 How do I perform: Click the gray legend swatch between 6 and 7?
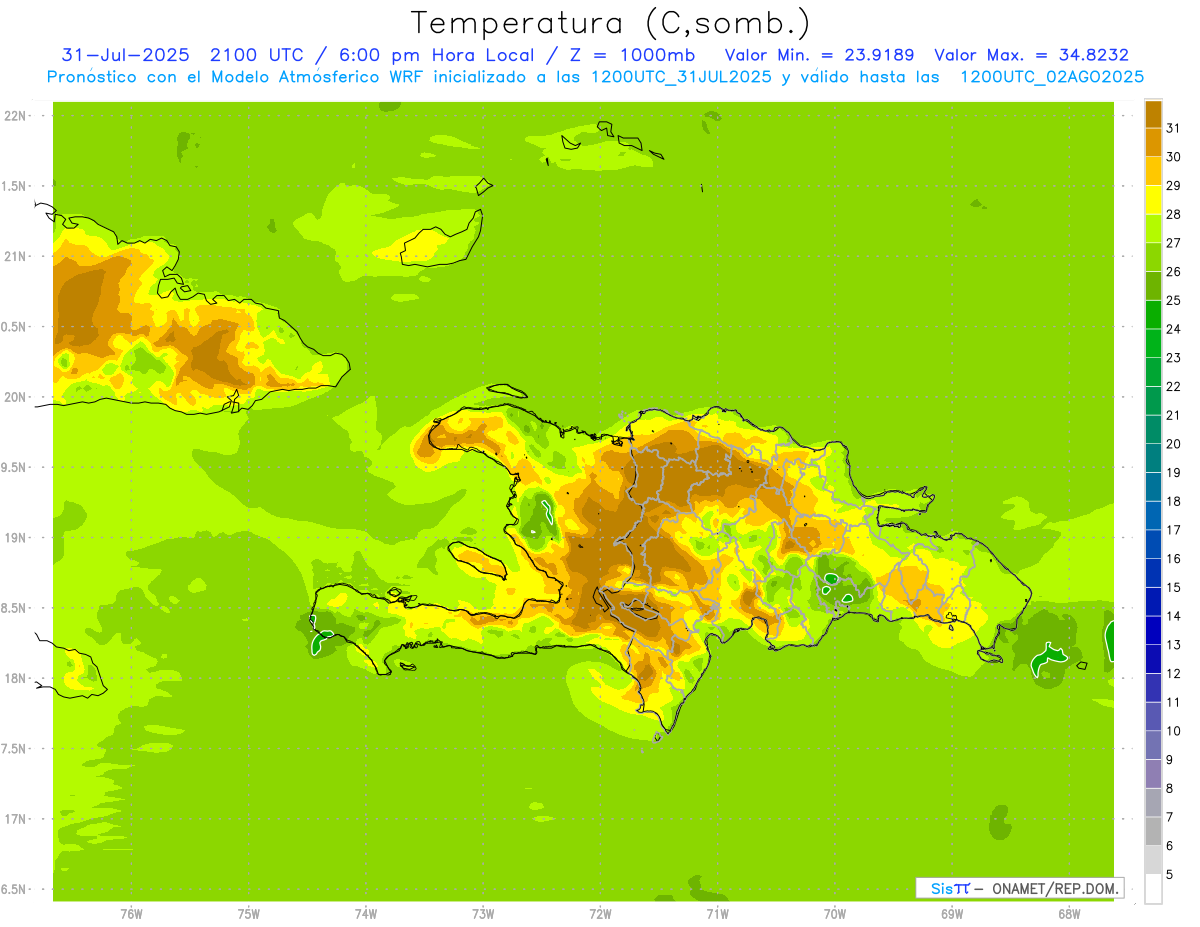1153,831
